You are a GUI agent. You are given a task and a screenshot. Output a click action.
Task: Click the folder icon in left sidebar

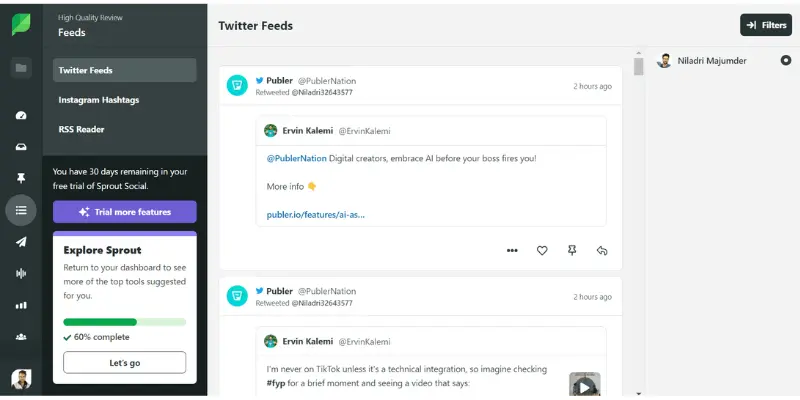coord(21,68)
